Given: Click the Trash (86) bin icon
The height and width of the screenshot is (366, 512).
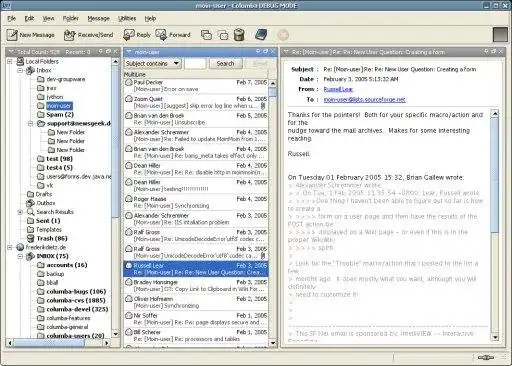Looking at the screenshot, I should coord(31,238).
